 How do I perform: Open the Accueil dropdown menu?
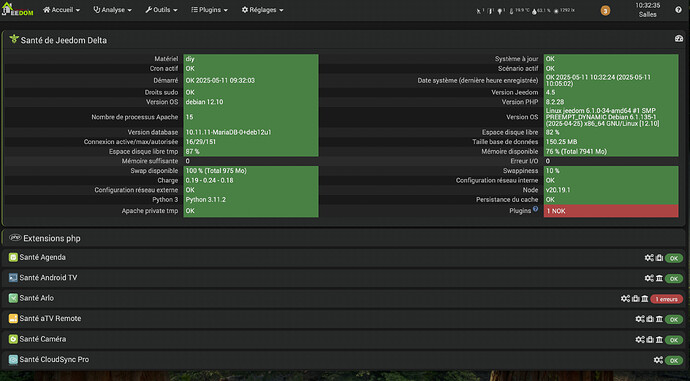(x=61, y=10)
